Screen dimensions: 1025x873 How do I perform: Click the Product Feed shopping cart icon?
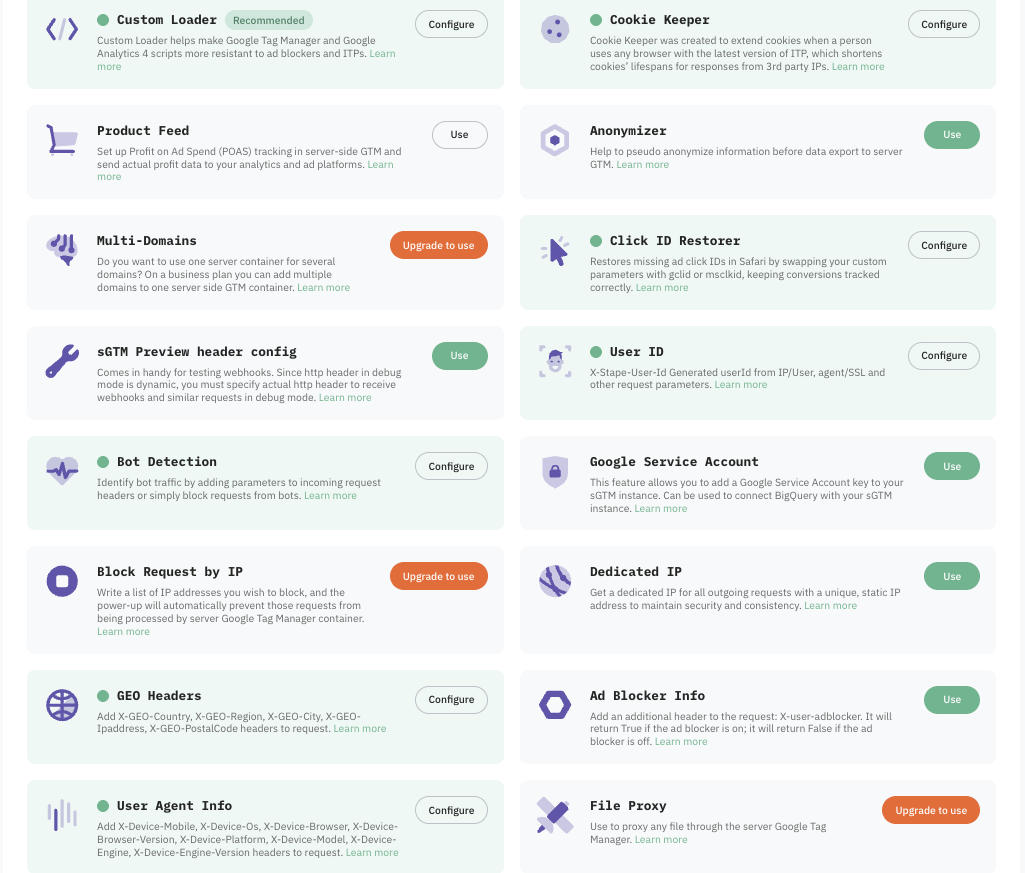click(62, 140)
